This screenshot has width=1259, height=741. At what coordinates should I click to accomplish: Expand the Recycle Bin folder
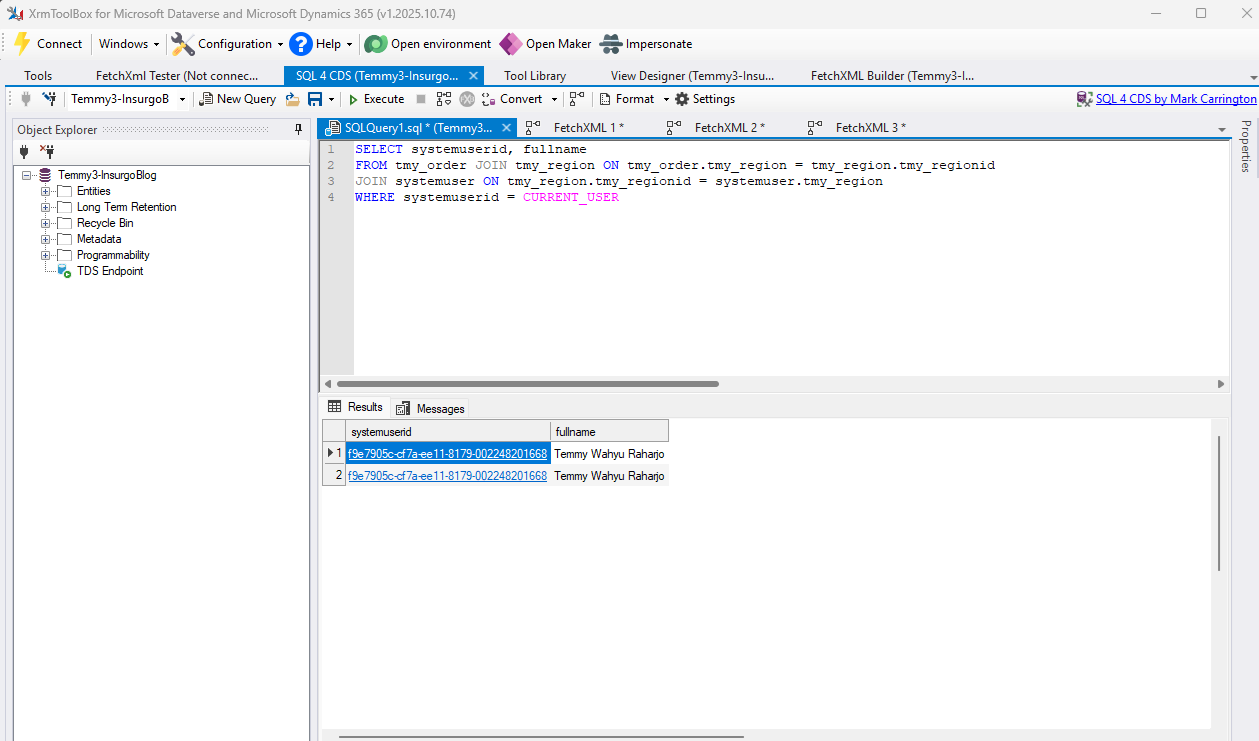tap(45, 223)
